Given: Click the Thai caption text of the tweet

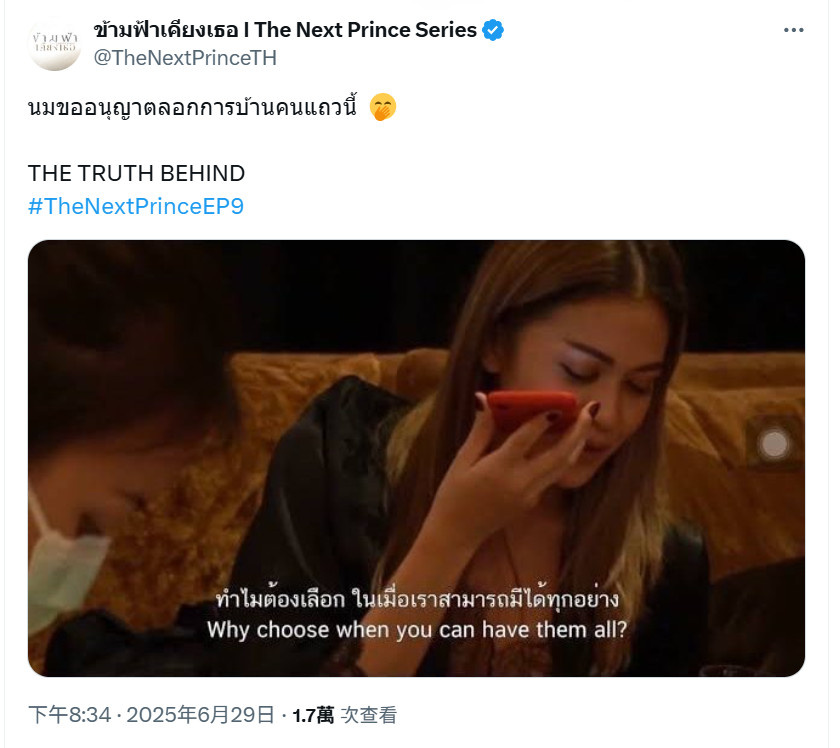Looking at the screenshot, I should (x=192, y=108).
